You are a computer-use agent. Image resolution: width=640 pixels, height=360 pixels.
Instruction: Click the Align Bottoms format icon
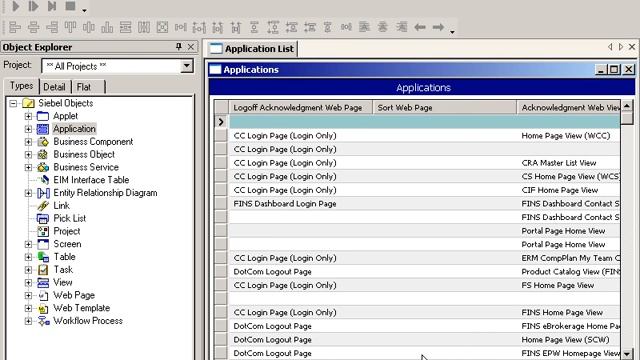107,27
